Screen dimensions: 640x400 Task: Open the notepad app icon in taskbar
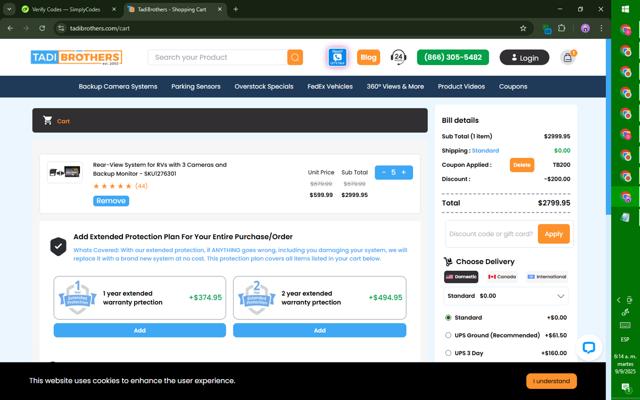pyautogui.click(x=625, y=218)
